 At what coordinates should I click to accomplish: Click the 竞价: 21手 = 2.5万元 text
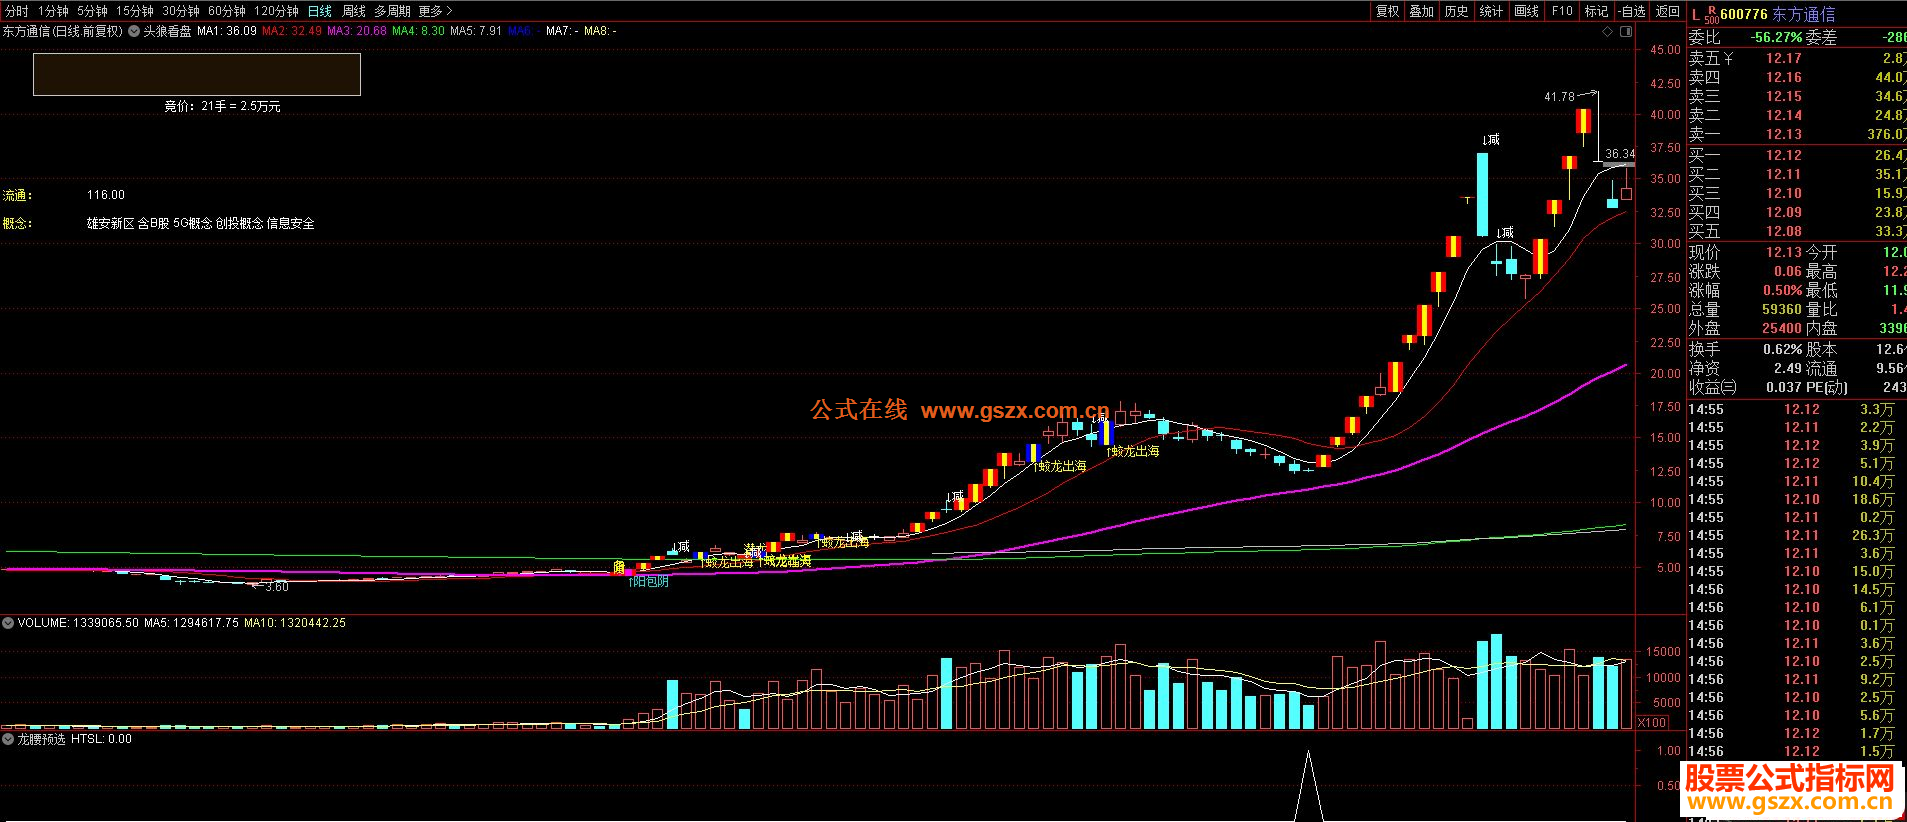tap(222, 106)
